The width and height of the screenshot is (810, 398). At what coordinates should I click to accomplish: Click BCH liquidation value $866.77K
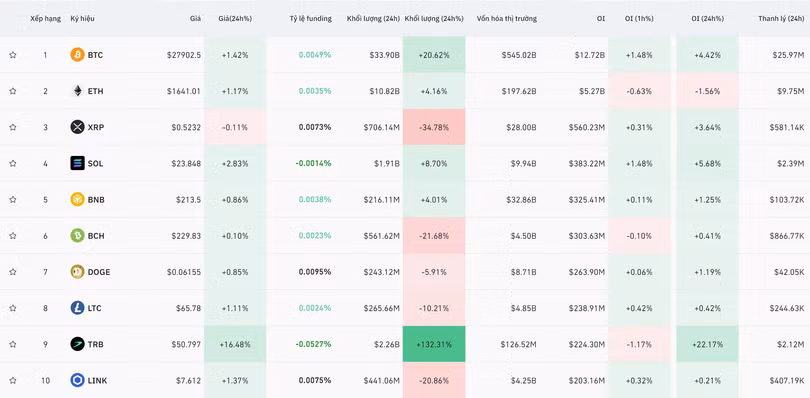pyautogui.click(x=787, y=236)
